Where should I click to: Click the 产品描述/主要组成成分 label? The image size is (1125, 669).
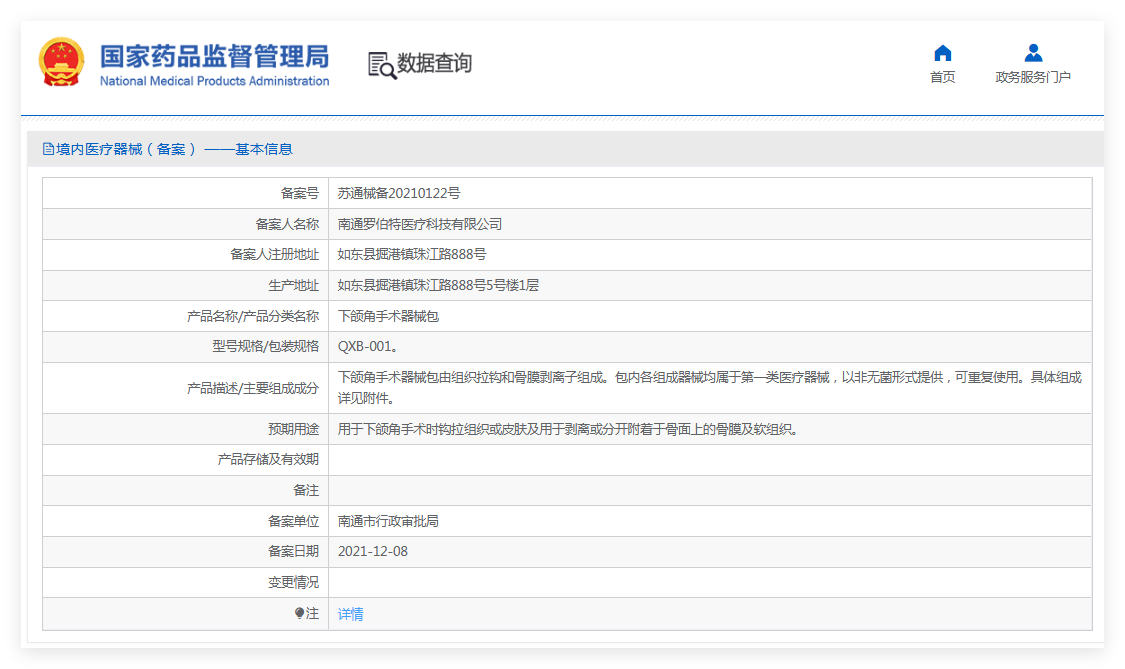point(253,388)
